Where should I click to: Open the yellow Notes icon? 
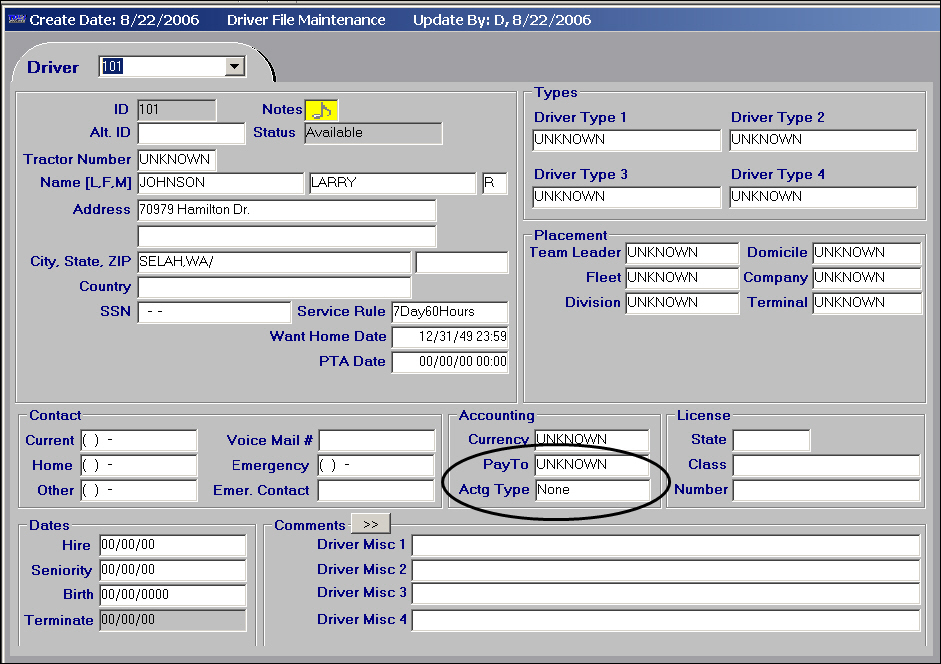322,110
